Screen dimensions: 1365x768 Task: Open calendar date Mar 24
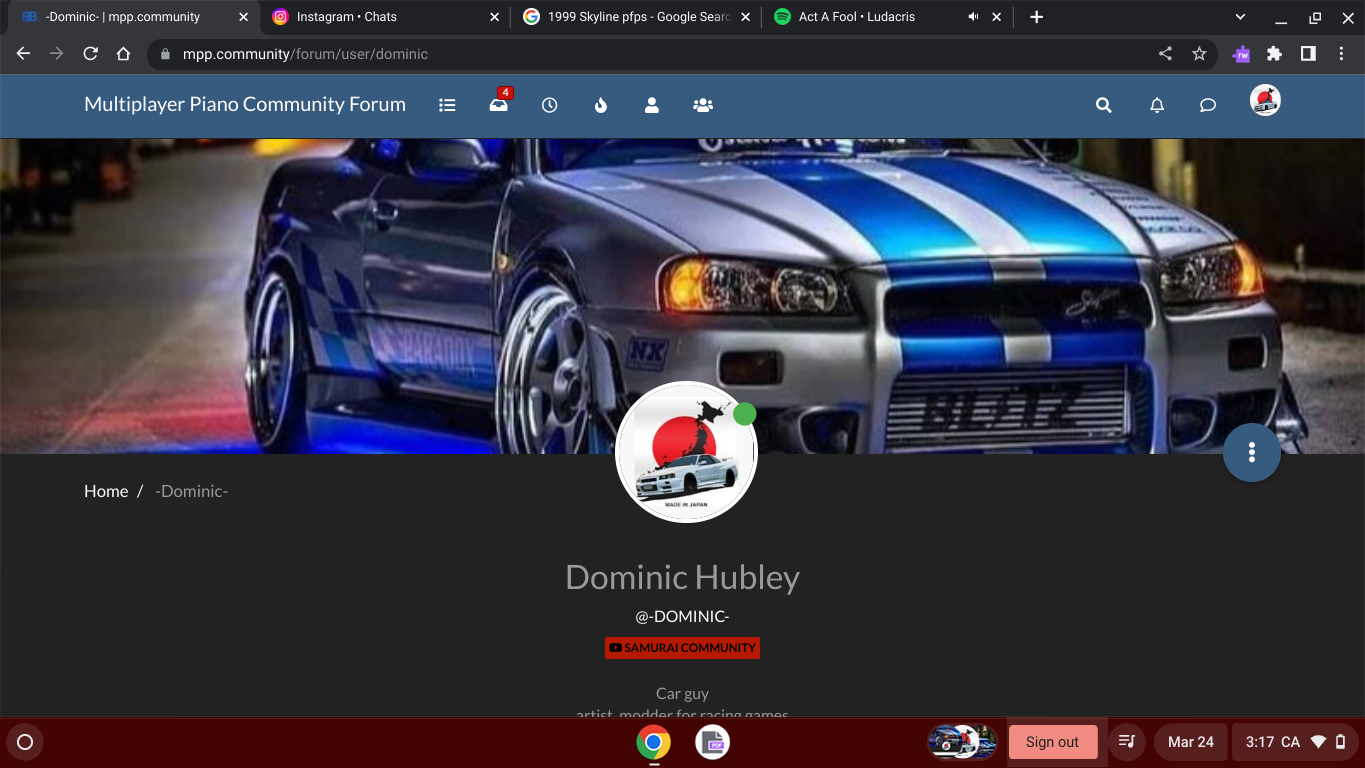(1191, 742)
